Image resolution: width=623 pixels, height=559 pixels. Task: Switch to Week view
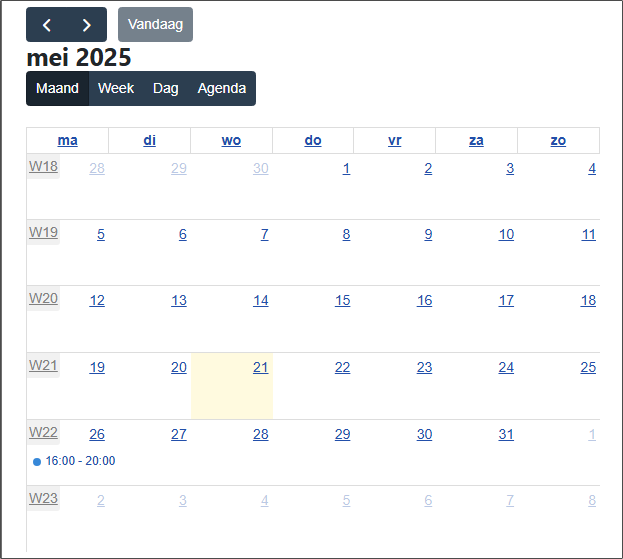[x=116, y=88]
